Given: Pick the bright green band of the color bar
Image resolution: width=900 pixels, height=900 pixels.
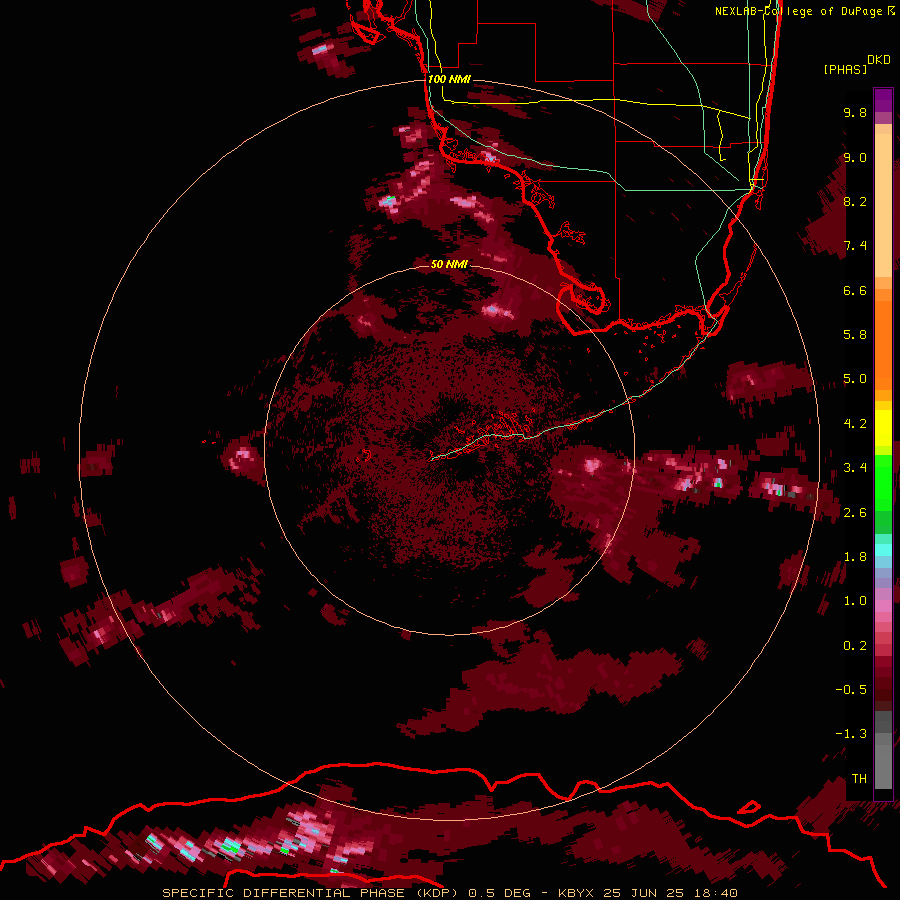Looking at the screenshot, I should 883,482.
